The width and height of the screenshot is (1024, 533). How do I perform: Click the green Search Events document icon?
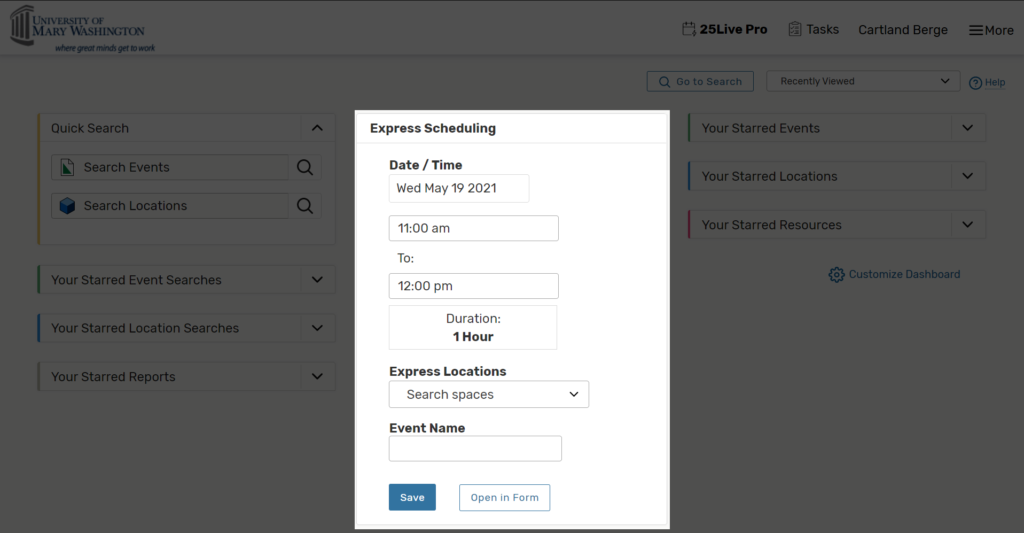[67, 167]
